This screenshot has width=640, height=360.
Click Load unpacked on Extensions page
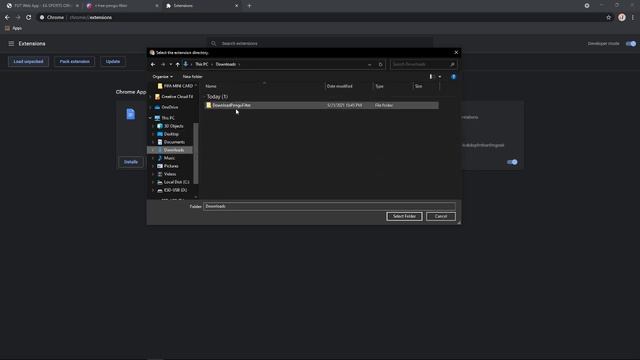(x=28, y=62)
